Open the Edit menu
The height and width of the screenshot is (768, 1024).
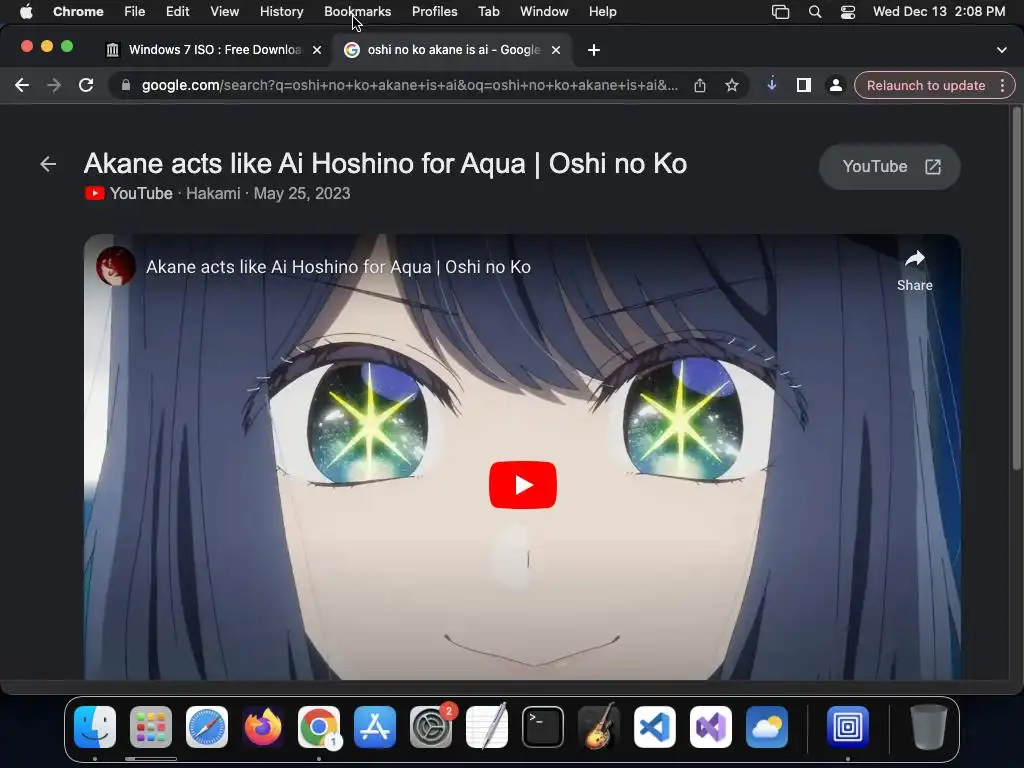click(177, 12)
